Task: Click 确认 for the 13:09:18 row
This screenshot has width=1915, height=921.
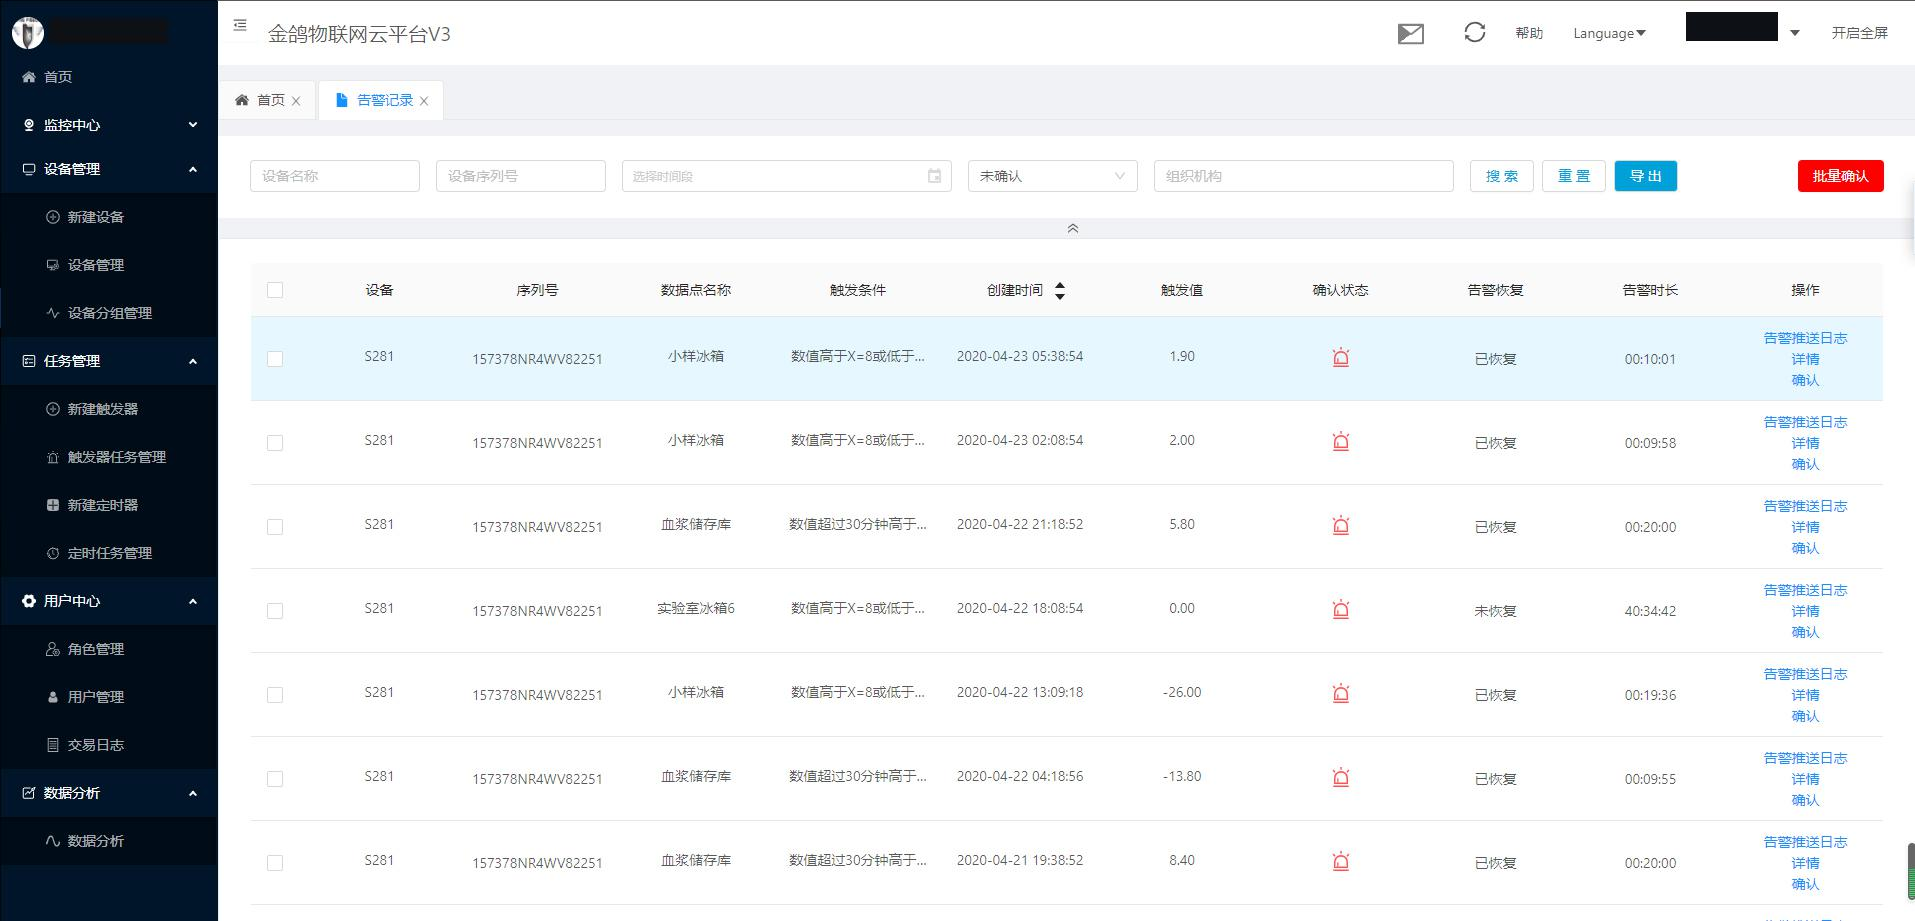Action: tap(1805, 716)
